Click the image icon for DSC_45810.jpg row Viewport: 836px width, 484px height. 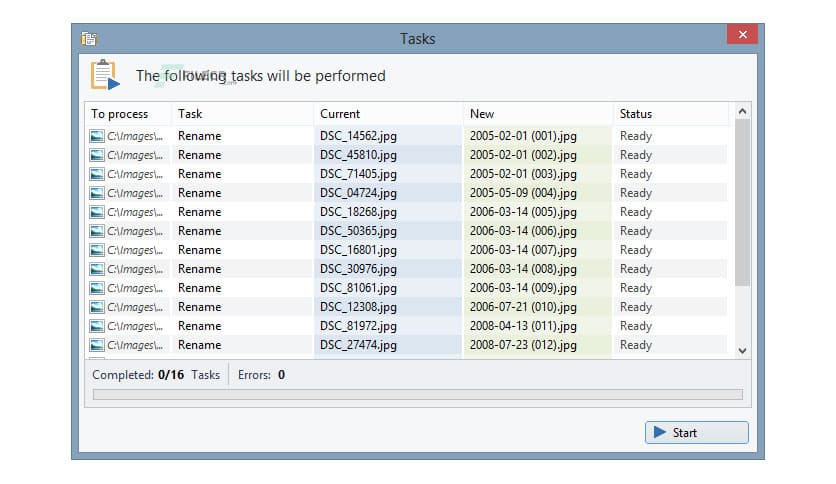point(97,155)
